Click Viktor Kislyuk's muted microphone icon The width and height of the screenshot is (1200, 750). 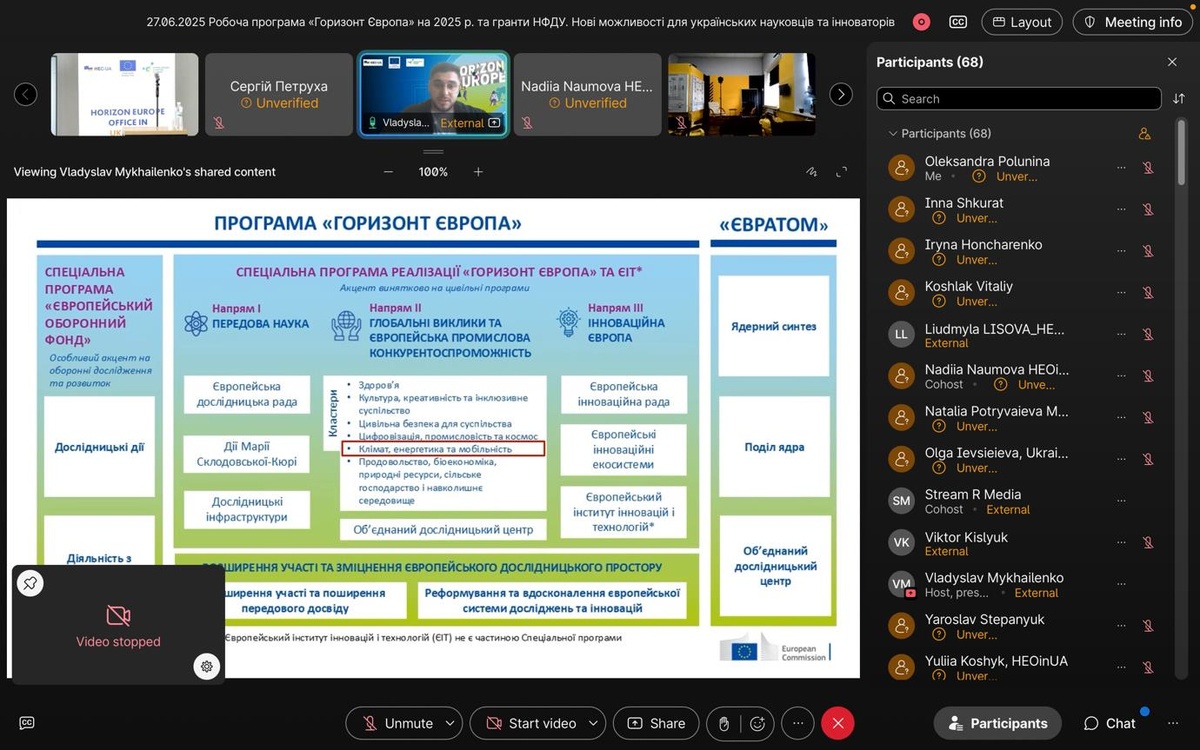click(1148, 543)
